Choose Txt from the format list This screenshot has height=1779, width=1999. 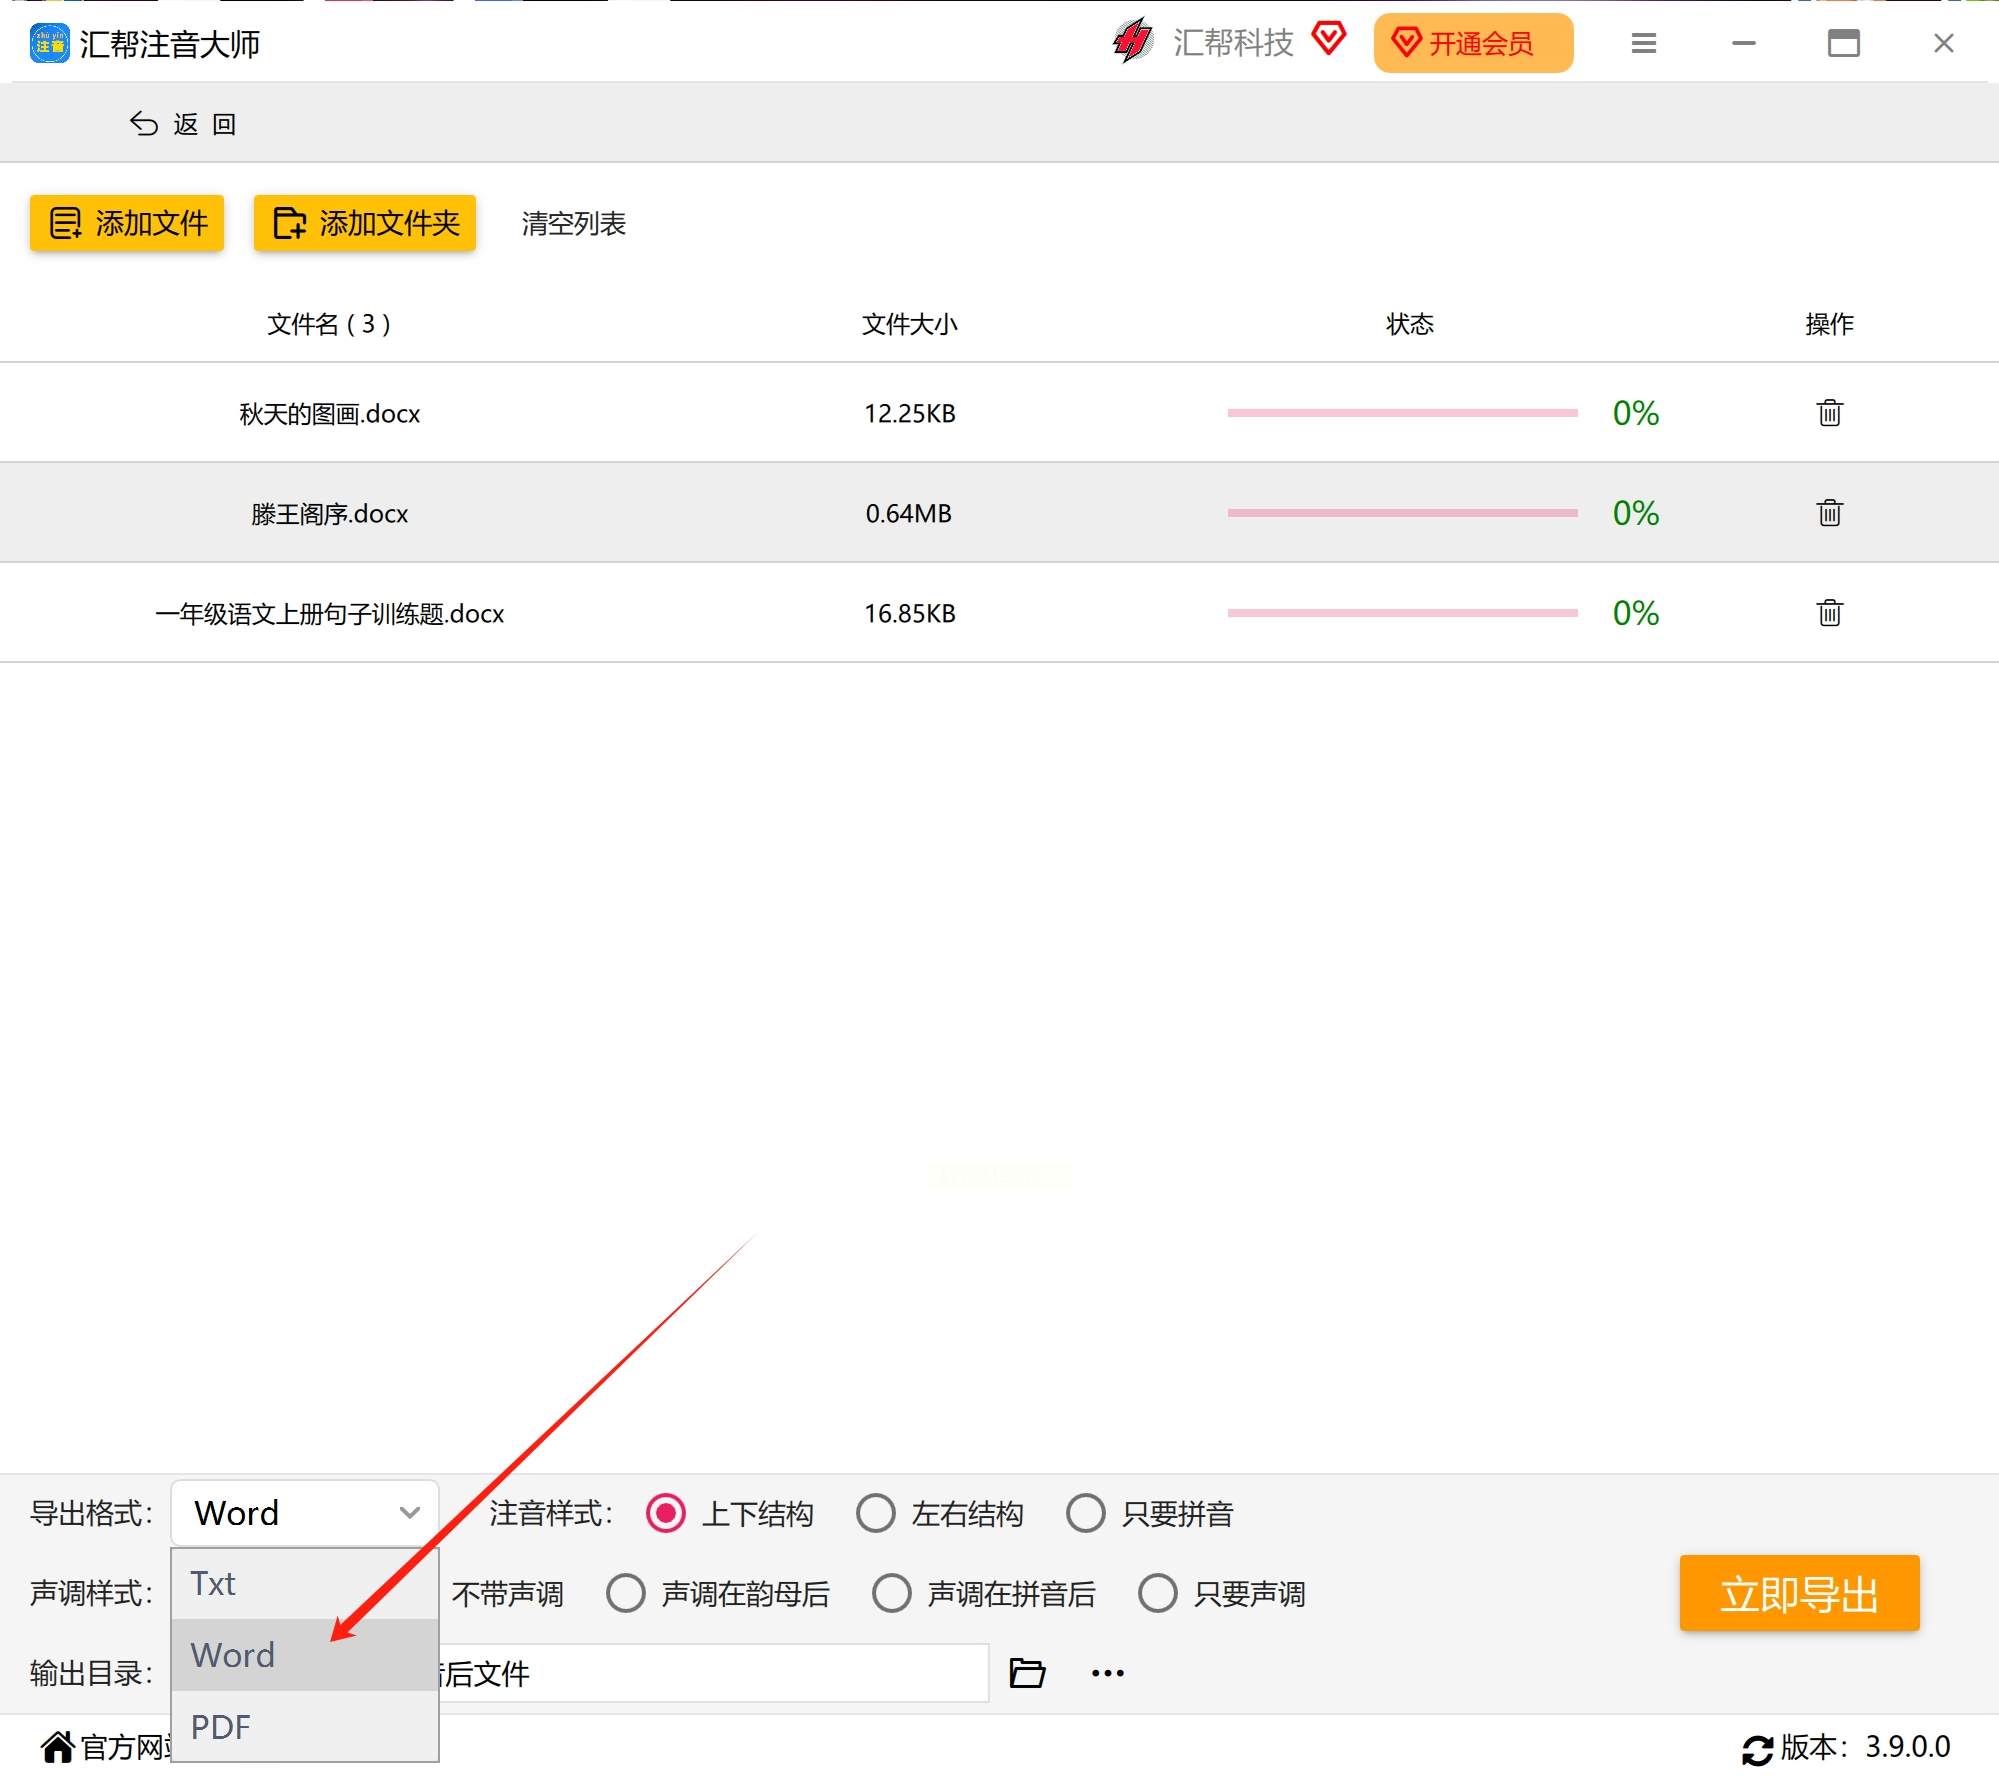[x=305, y=1584]
